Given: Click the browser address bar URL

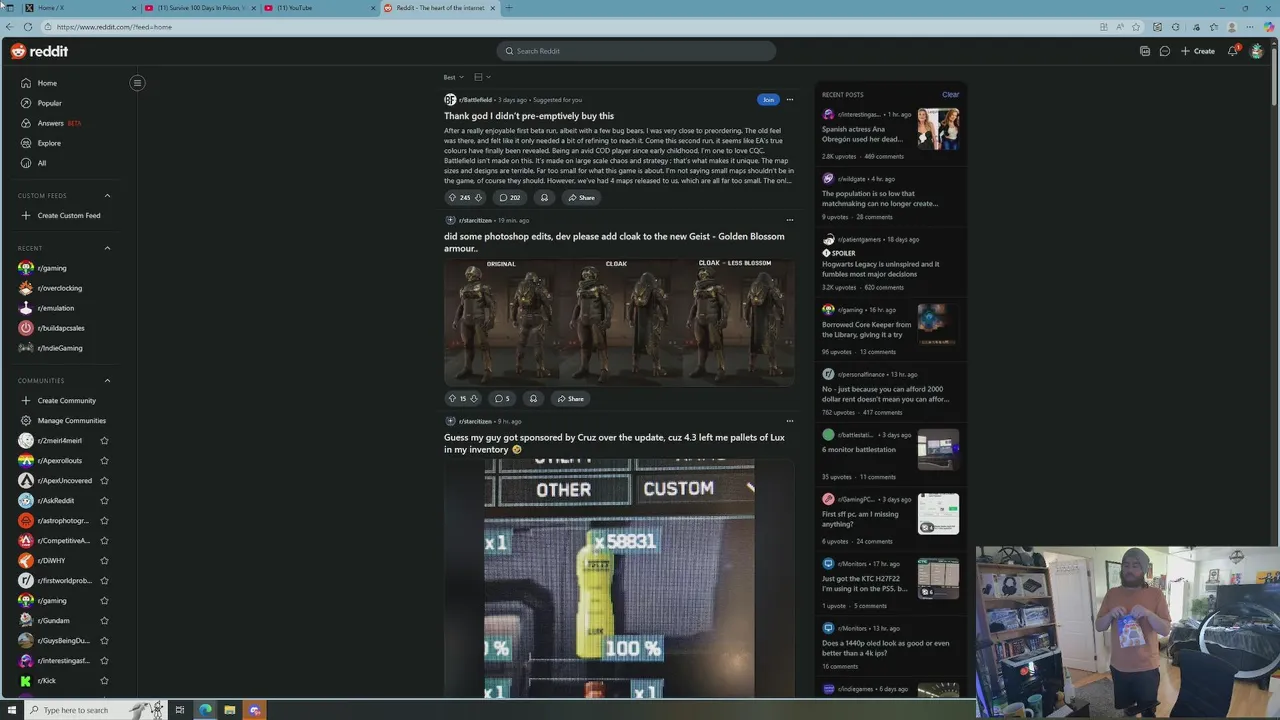Looking at the screenshot, I should pos(114,27).
